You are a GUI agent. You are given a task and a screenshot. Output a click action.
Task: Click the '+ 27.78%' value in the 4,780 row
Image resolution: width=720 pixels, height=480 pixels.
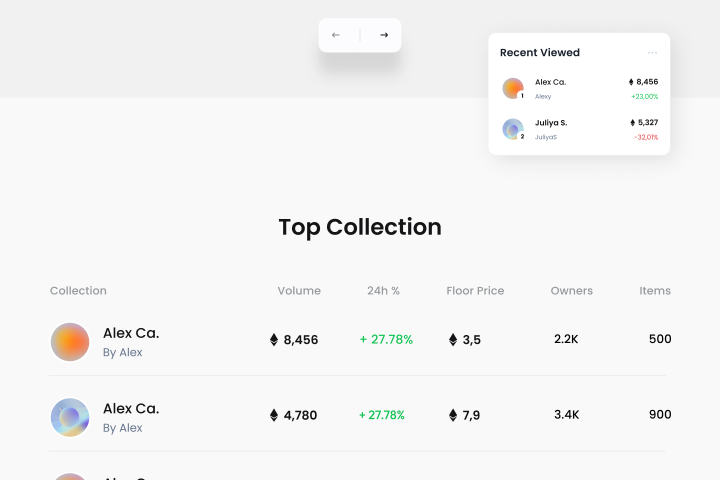(x=382, y=415)
